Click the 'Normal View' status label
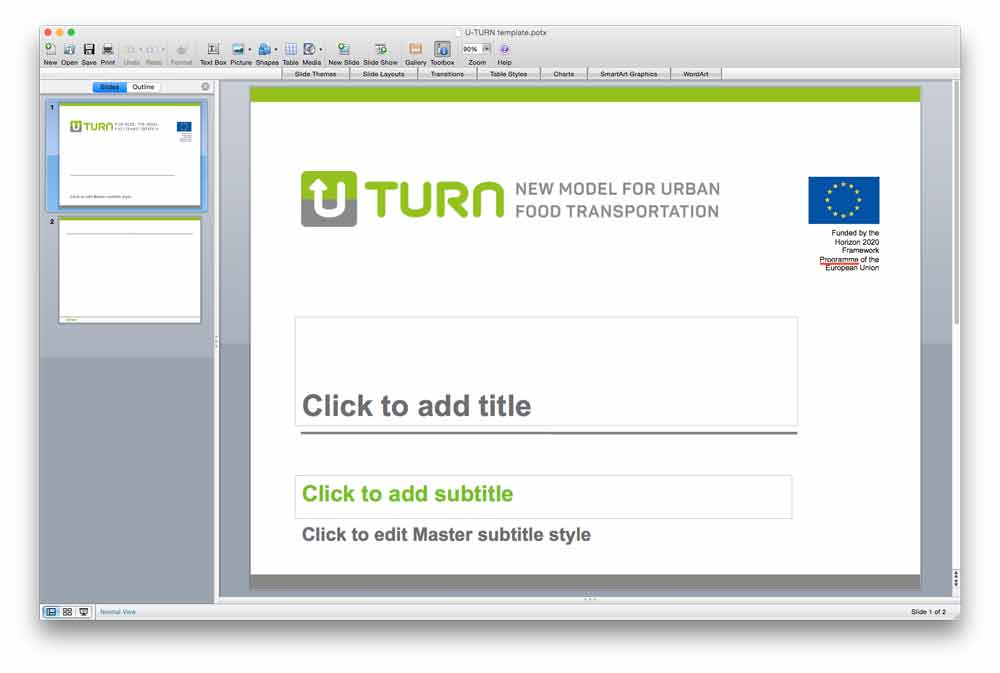The height and width of the screenshot is (673, 1000). click(118, 612)
